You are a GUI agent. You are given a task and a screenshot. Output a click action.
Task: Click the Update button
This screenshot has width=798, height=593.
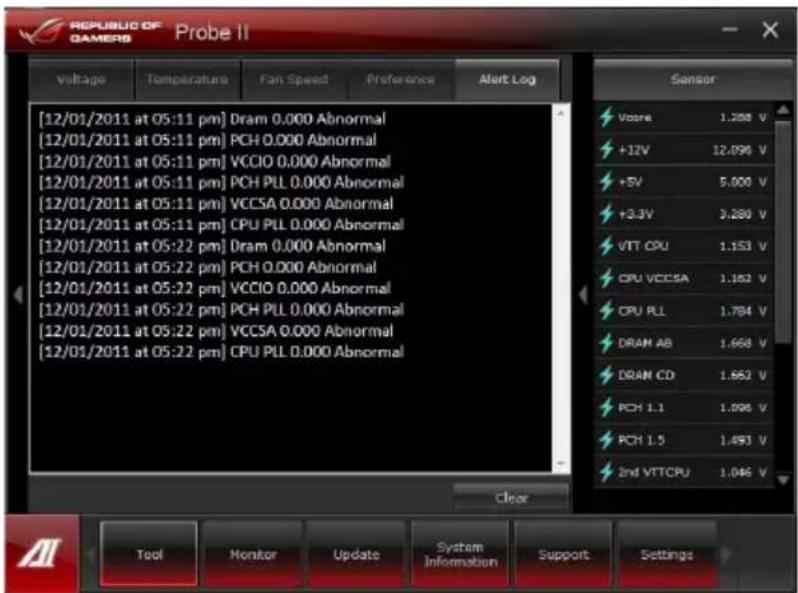(356, 554)
